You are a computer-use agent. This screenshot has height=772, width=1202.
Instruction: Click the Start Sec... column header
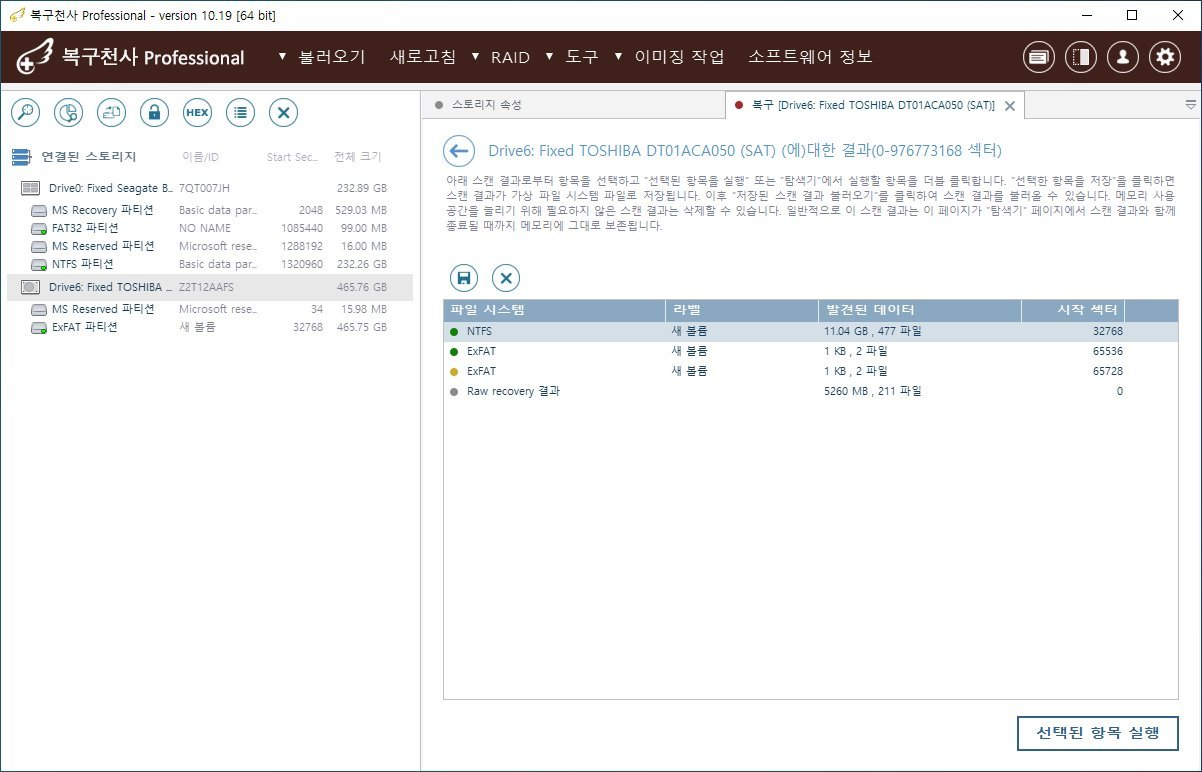(x=293, y=157)
